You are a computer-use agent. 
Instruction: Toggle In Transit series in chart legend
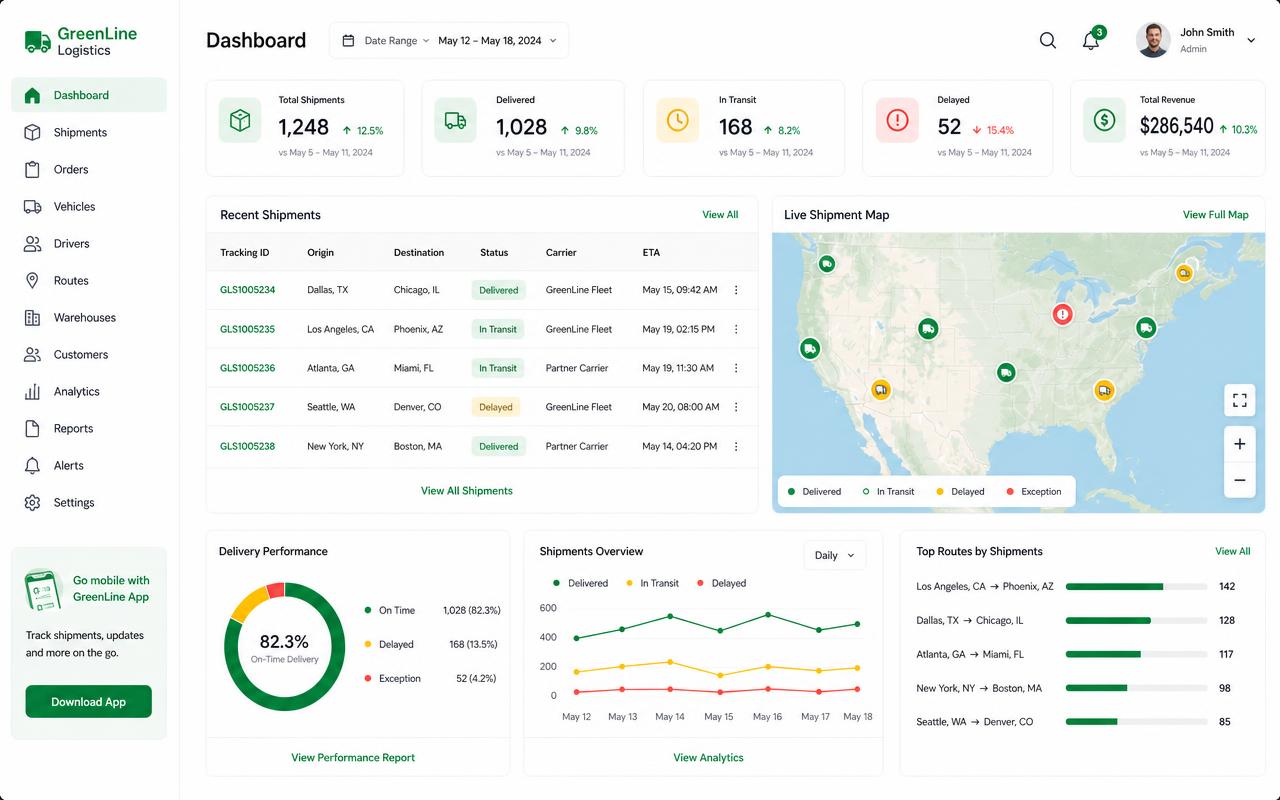point(652,583)
